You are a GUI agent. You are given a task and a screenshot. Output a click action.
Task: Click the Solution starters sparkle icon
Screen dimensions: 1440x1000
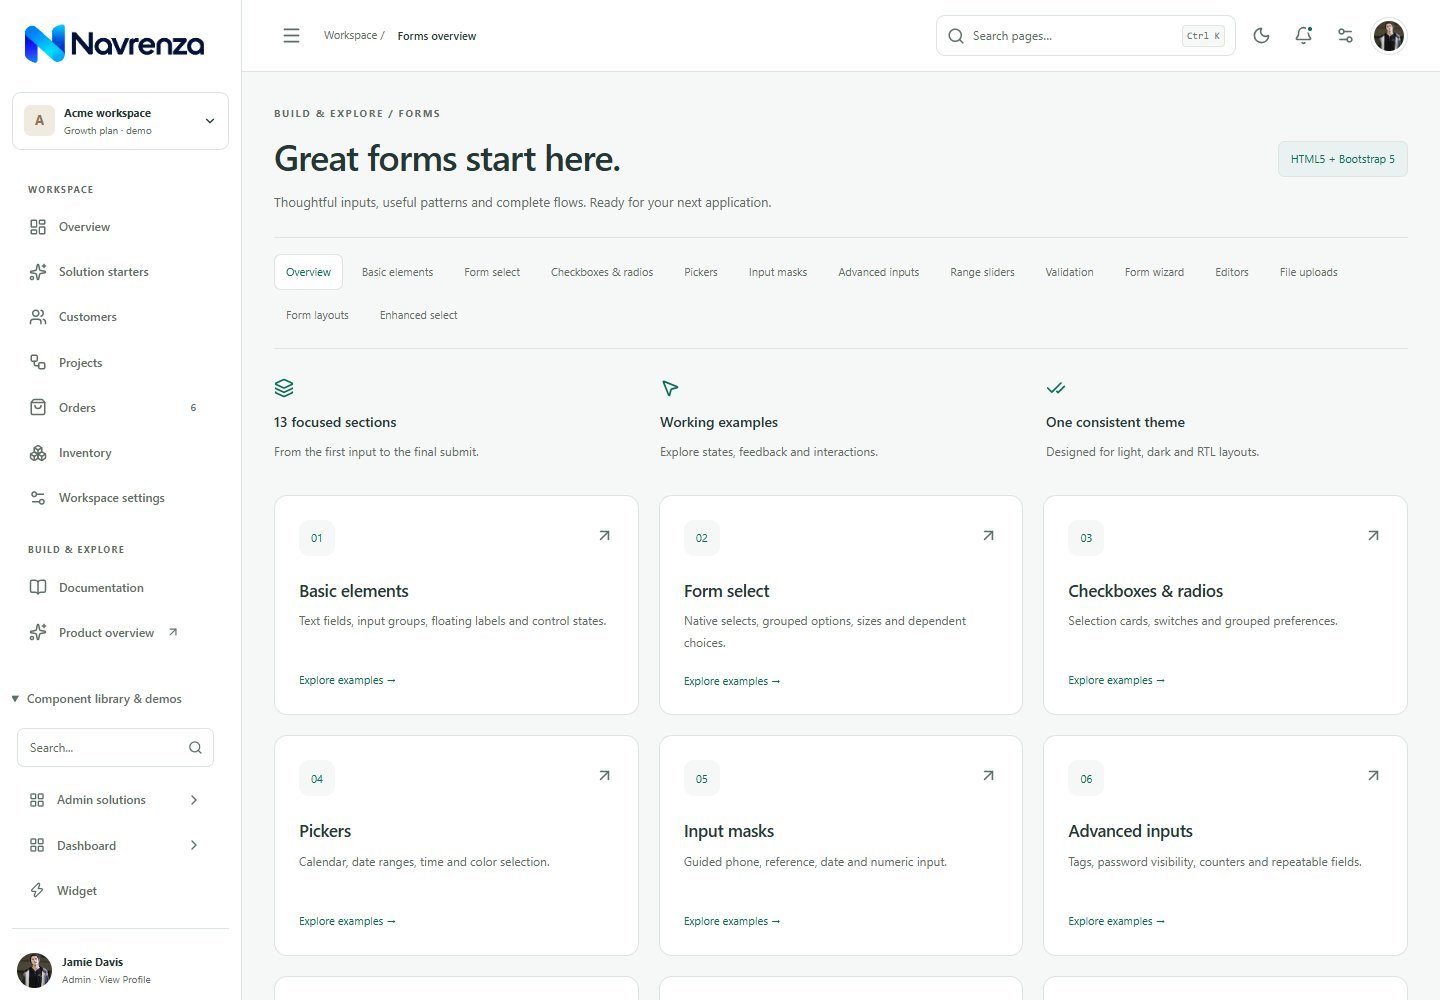pos(38,272)
